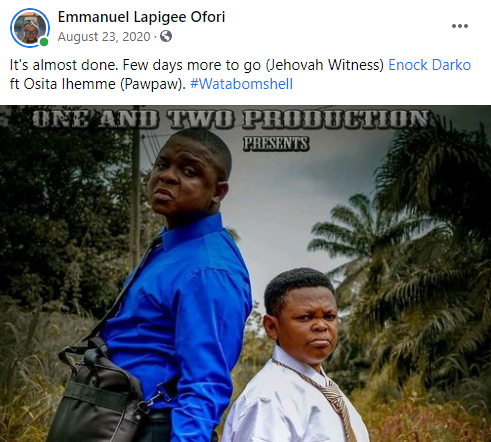Click the 'PRESENTS' text on the poster
Image resolution: width=491 pixels, height=442 pixels.
tap(276, 144)
